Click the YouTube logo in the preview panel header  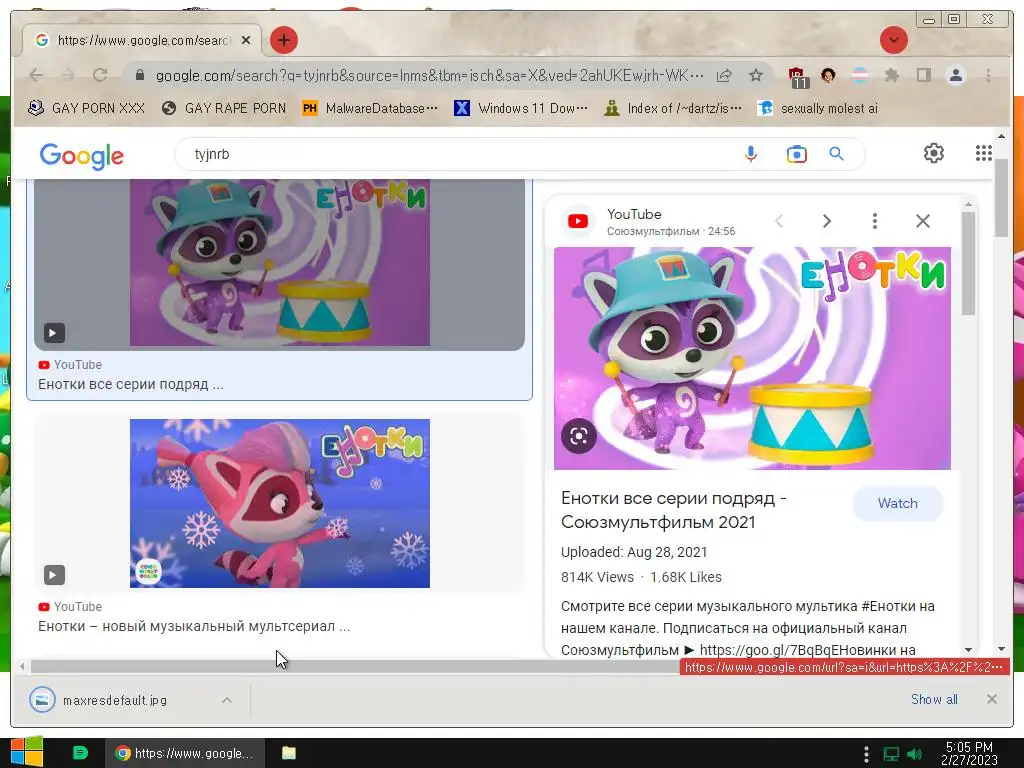coord(578,221)
